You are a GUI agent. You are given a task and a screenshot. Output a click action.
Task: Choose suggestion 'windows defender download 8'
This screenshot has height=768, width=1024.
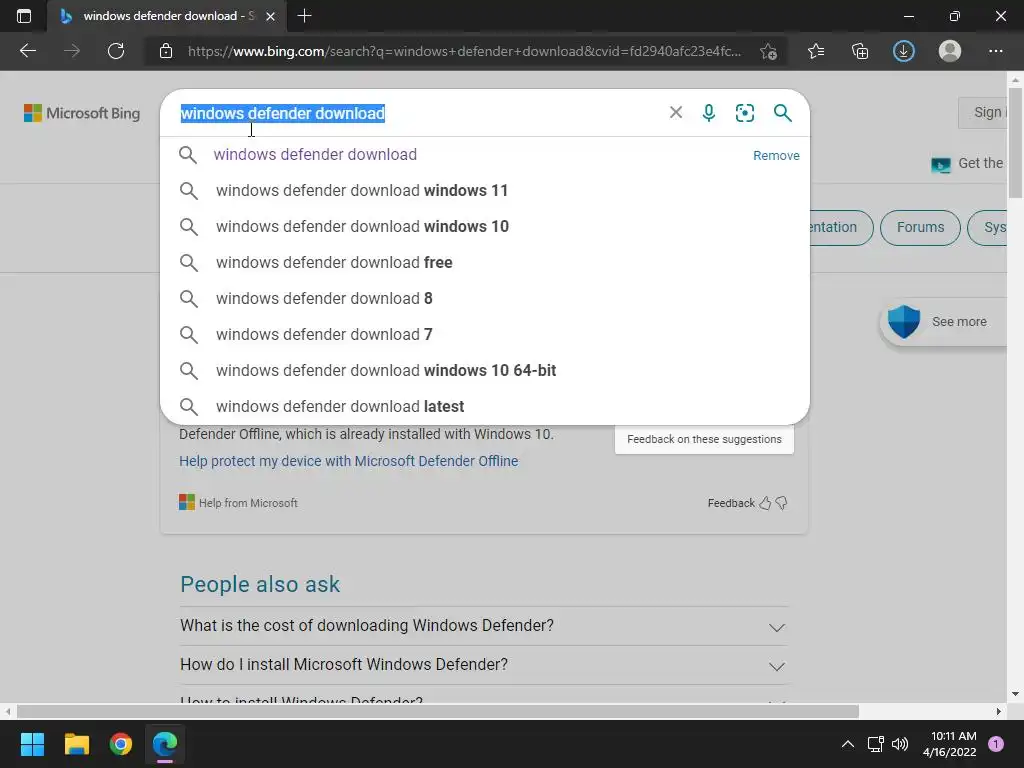485,298
